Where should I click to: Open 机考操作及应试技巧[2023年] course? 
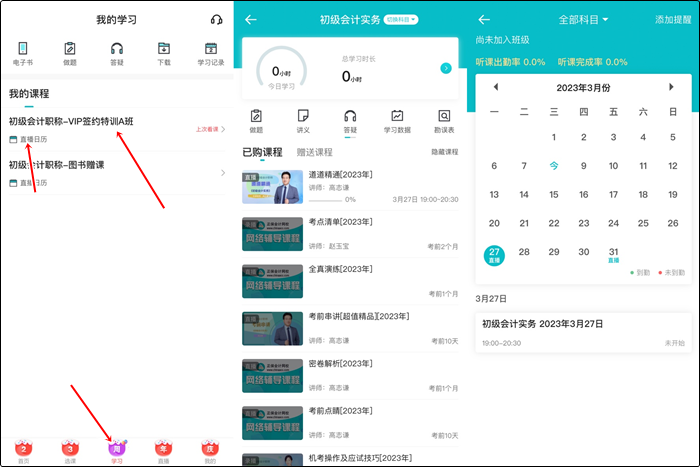tap(350, 459)
